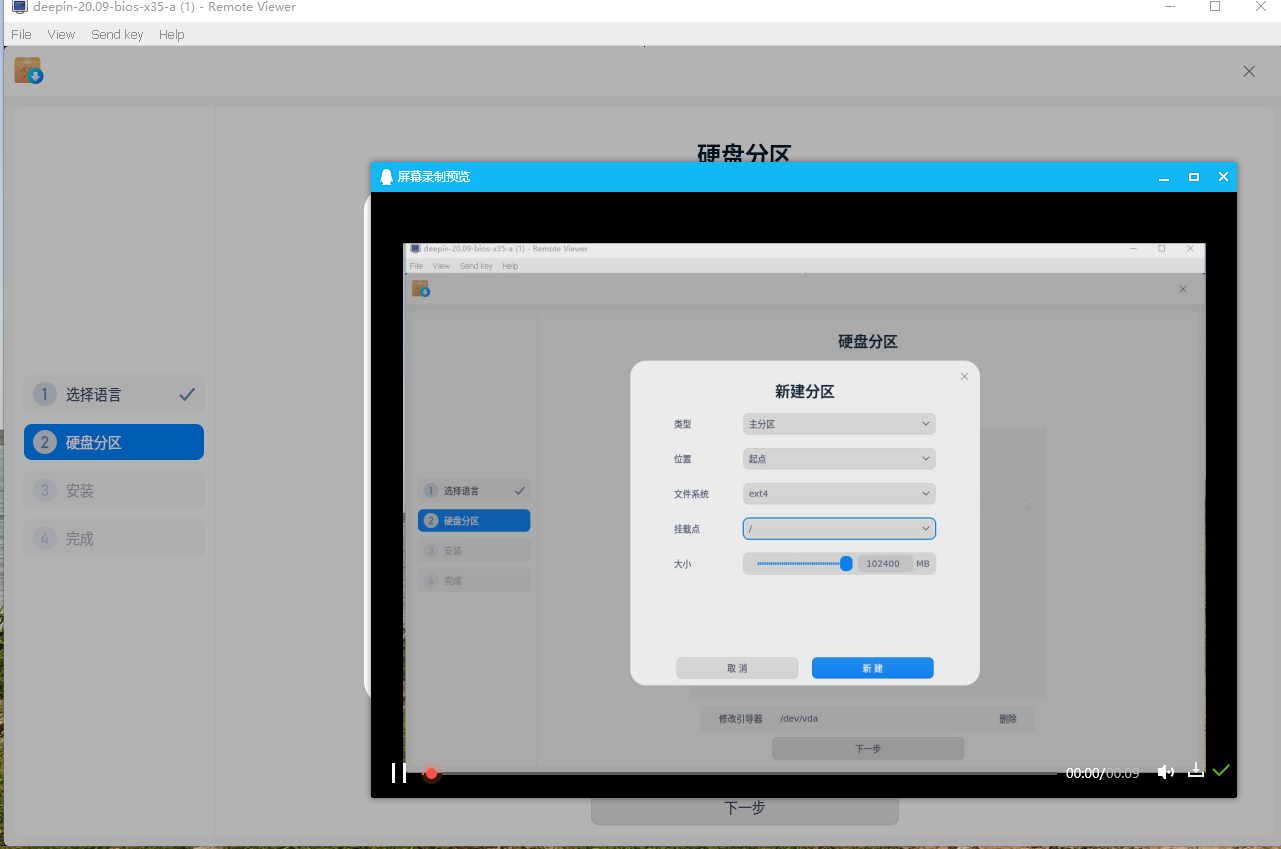
Task: Maximize the 屏幕录制预览 window
Action: pyautogui.click(x=1193, y=177)
